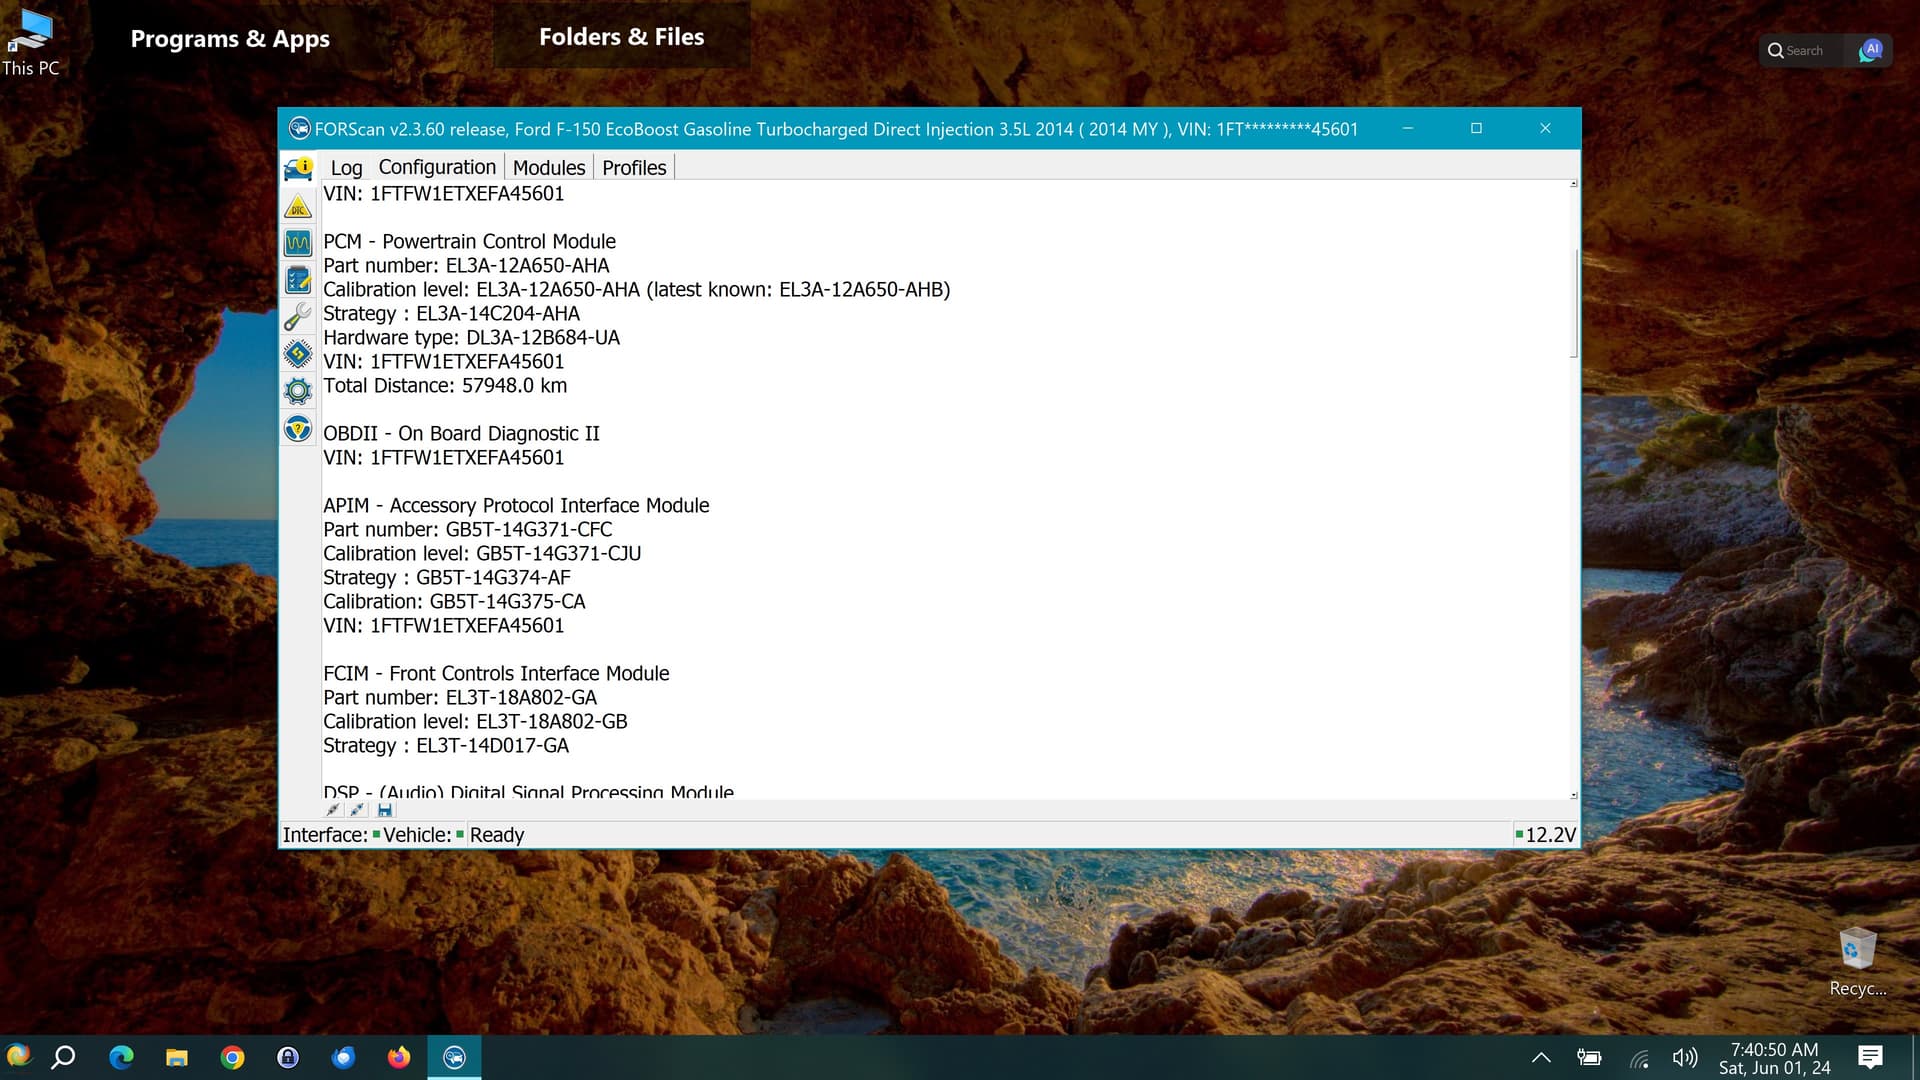Select the This PC desktop icon
This screenshot has width=1920, height=1080.
[x=30, y=43]
